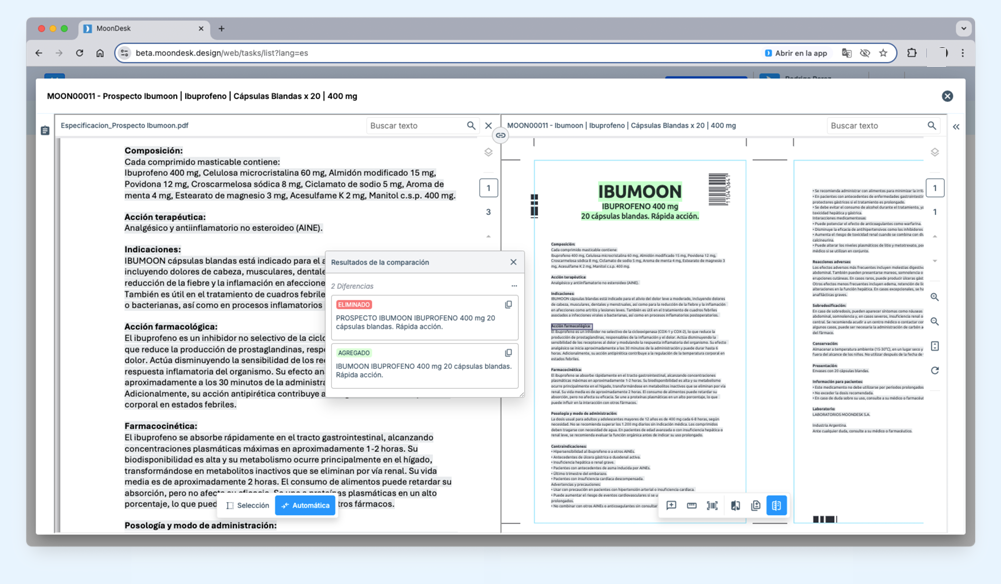Click the add comment icon in bottom toolbar
This screenshot has height=584, width=1001.
[671, 506]
